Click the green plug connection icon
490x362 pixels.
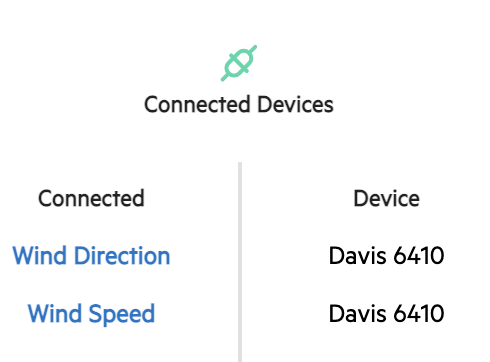coord(239,63)
